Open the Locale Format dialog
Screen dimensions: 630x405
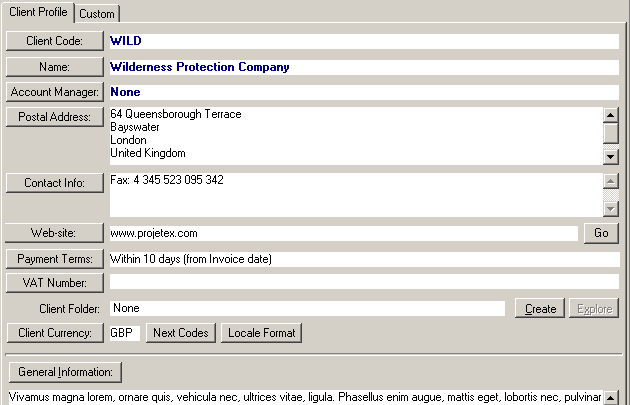point(261,332)
